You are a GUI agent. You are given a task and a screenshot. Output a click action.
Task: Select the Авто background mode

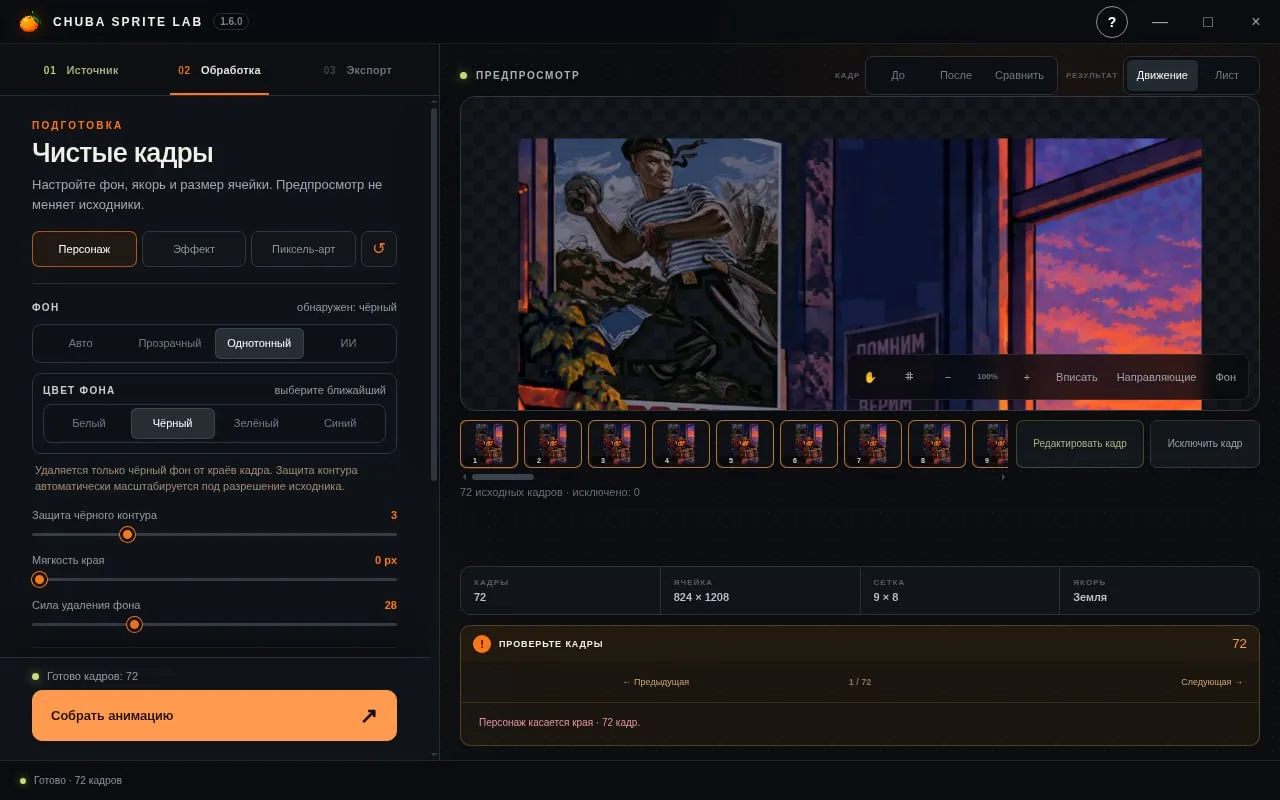click(x=81, y=343)
